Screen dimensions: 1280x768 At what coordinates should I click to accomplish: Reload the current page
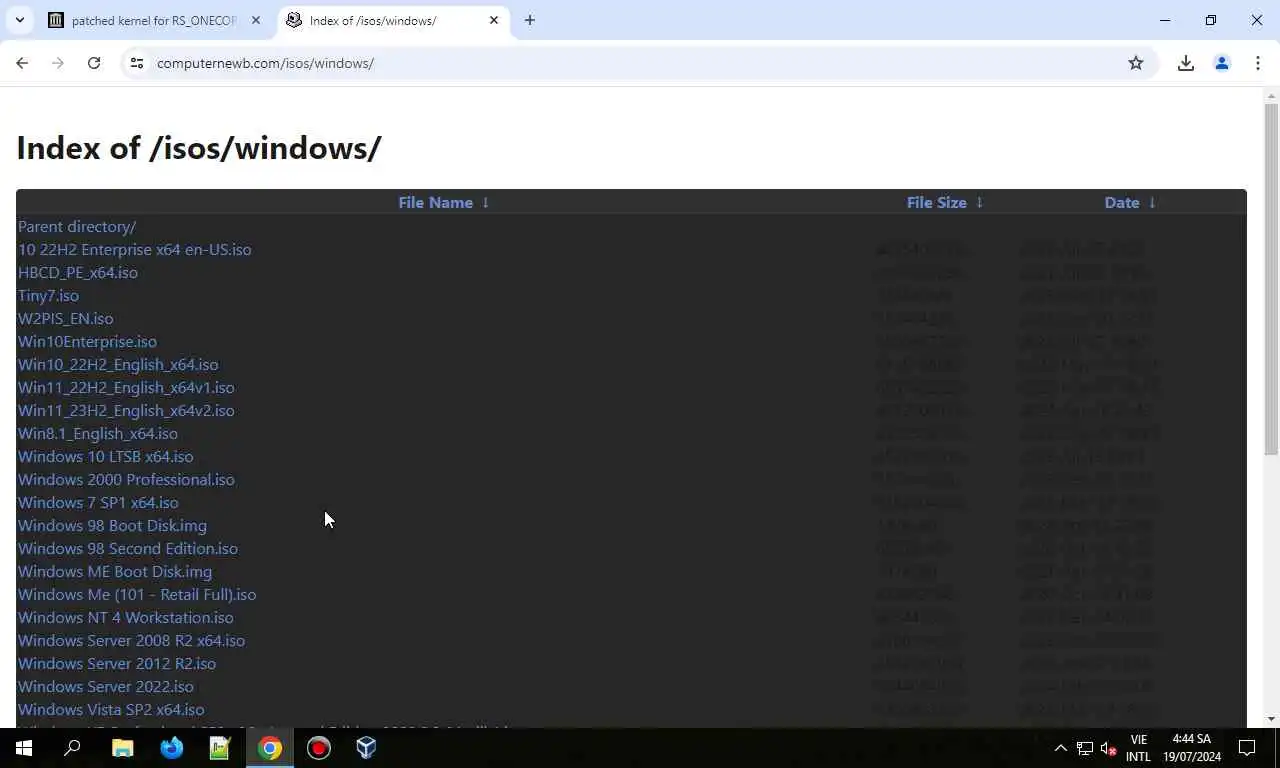(x=94, y=63)
